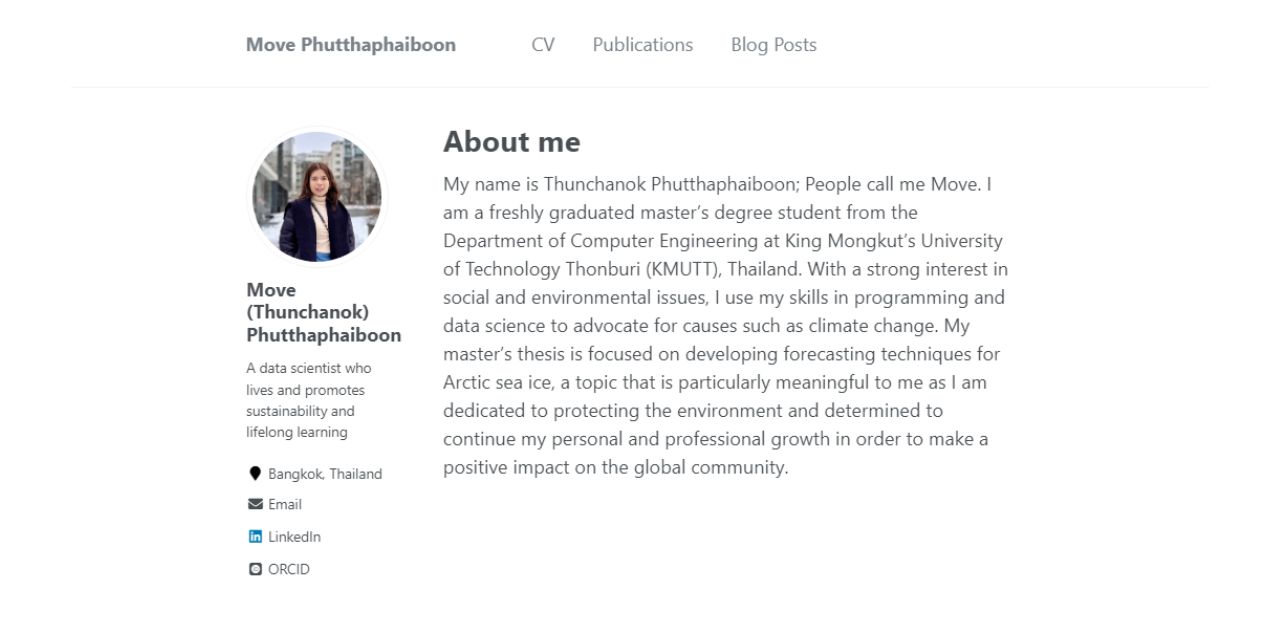Click the ORCID iD icon
The width and height of the screenshot is (1280, 640).
click(x=254, y=568)
